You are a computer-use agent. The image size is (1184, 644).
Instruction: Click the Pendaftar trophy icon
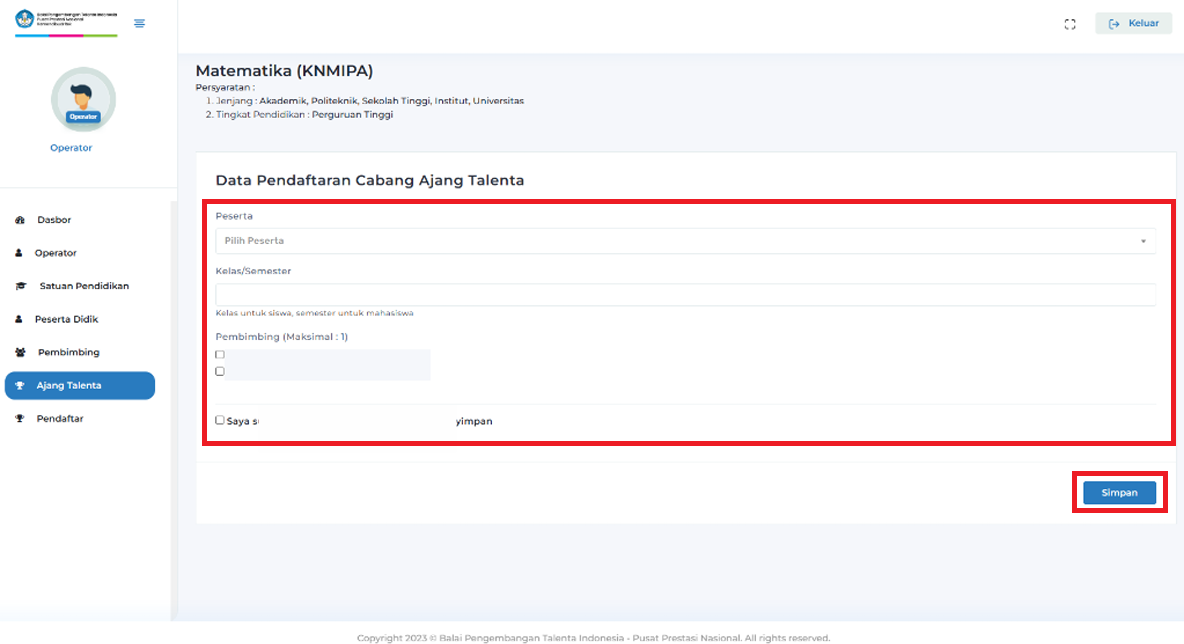pyautogui.click(x=20, y=419)
